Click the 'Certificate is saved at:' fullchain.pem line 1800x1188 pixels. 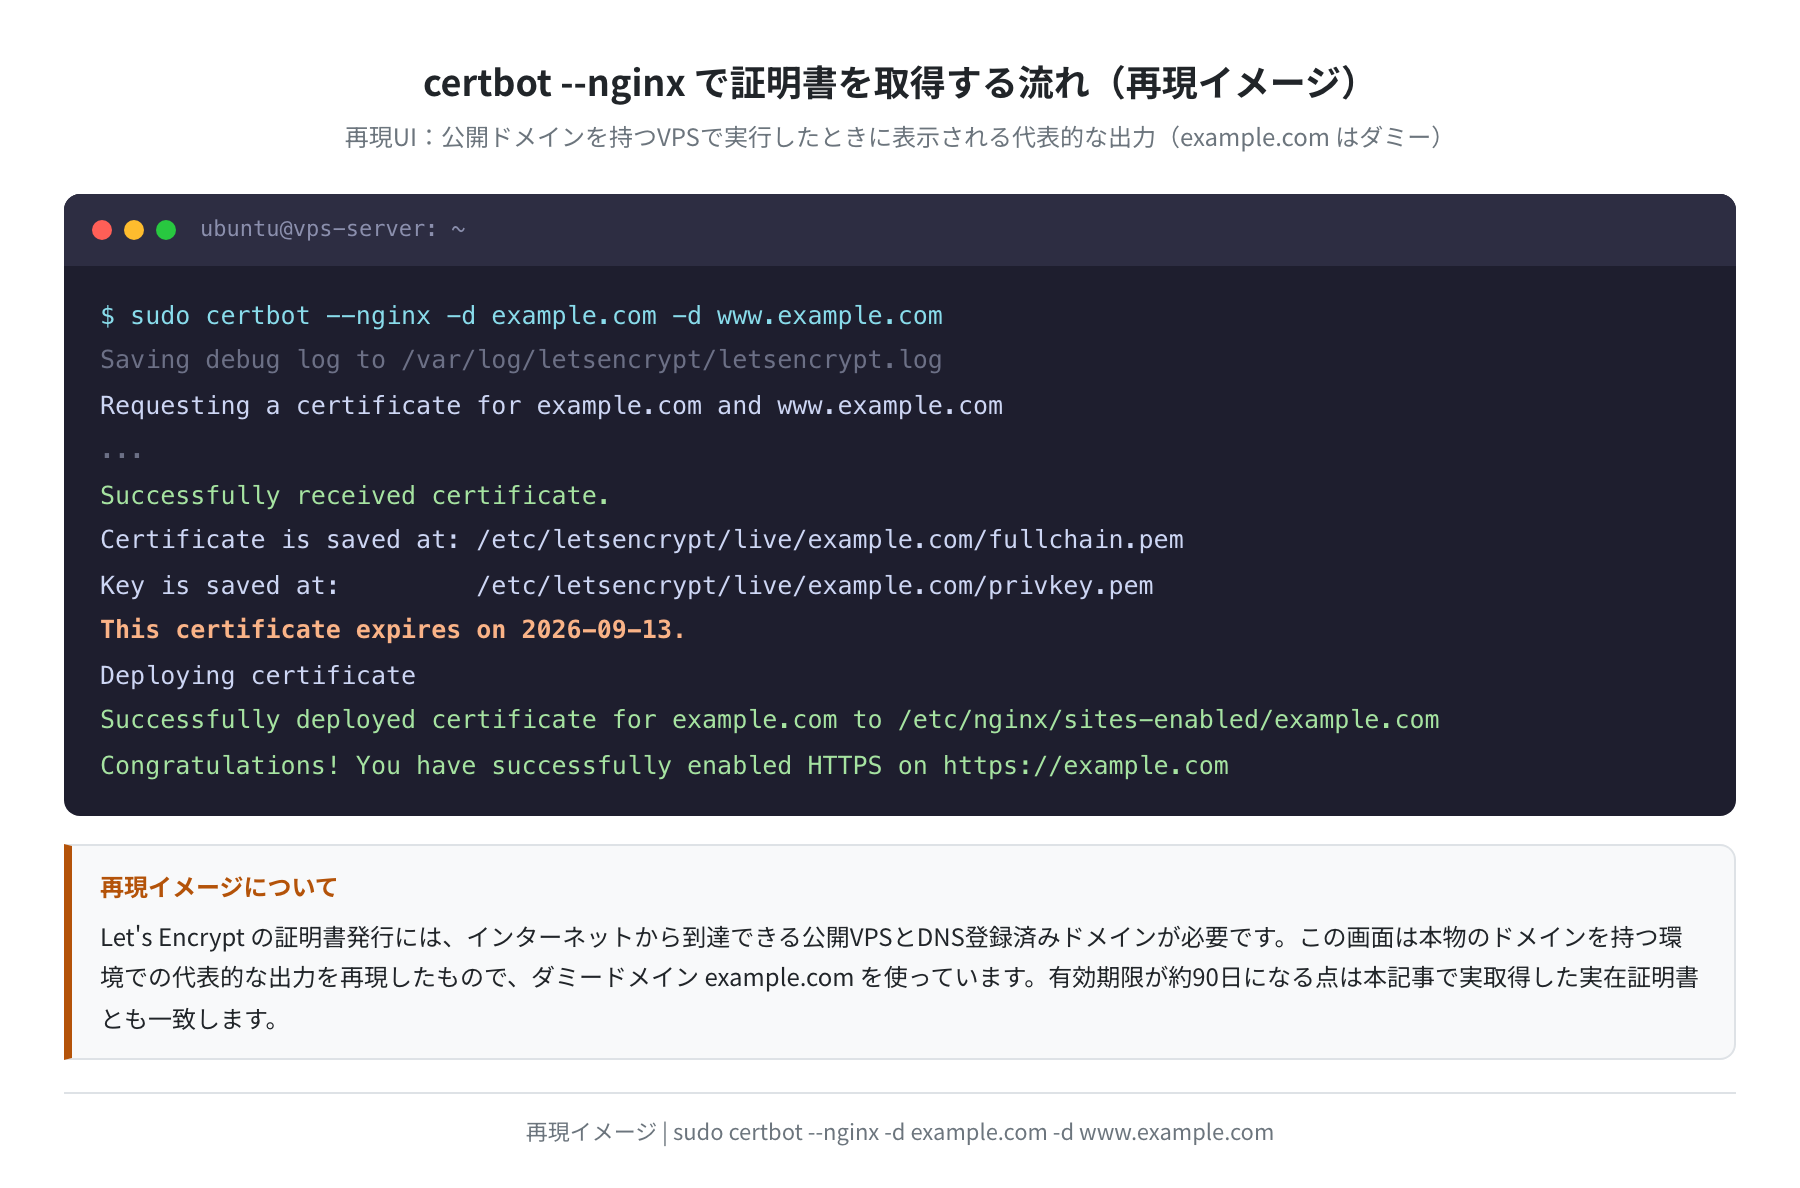pyautogui.click(x=642, y=540)
